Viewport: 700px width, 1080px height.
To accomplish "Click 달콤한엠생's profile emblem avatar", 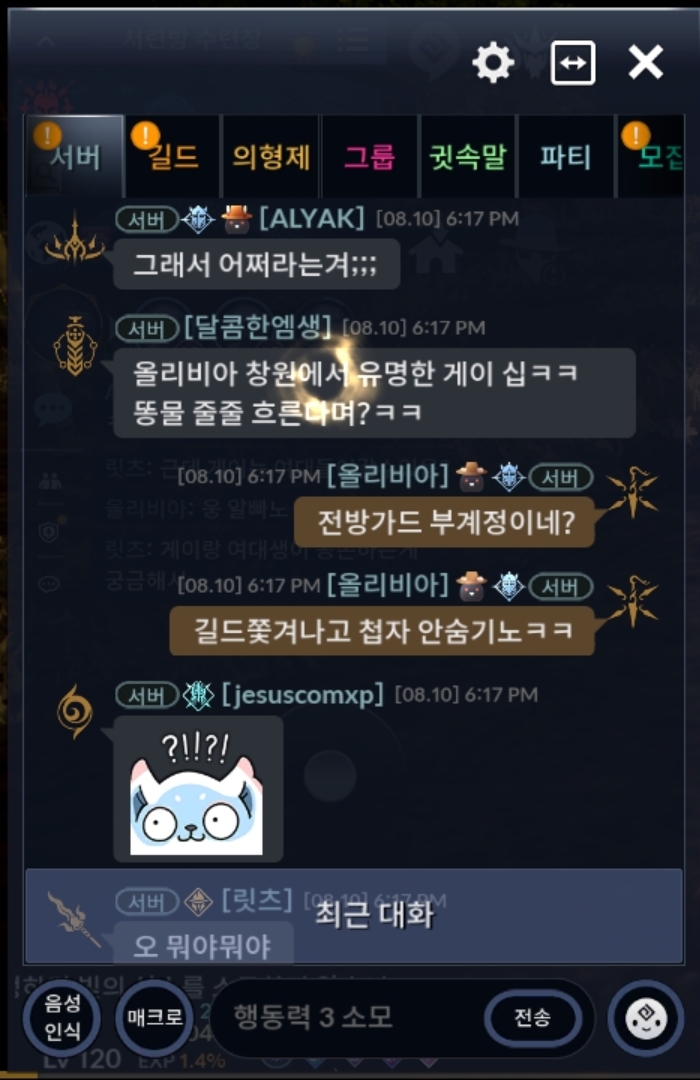I will point(75,346).
